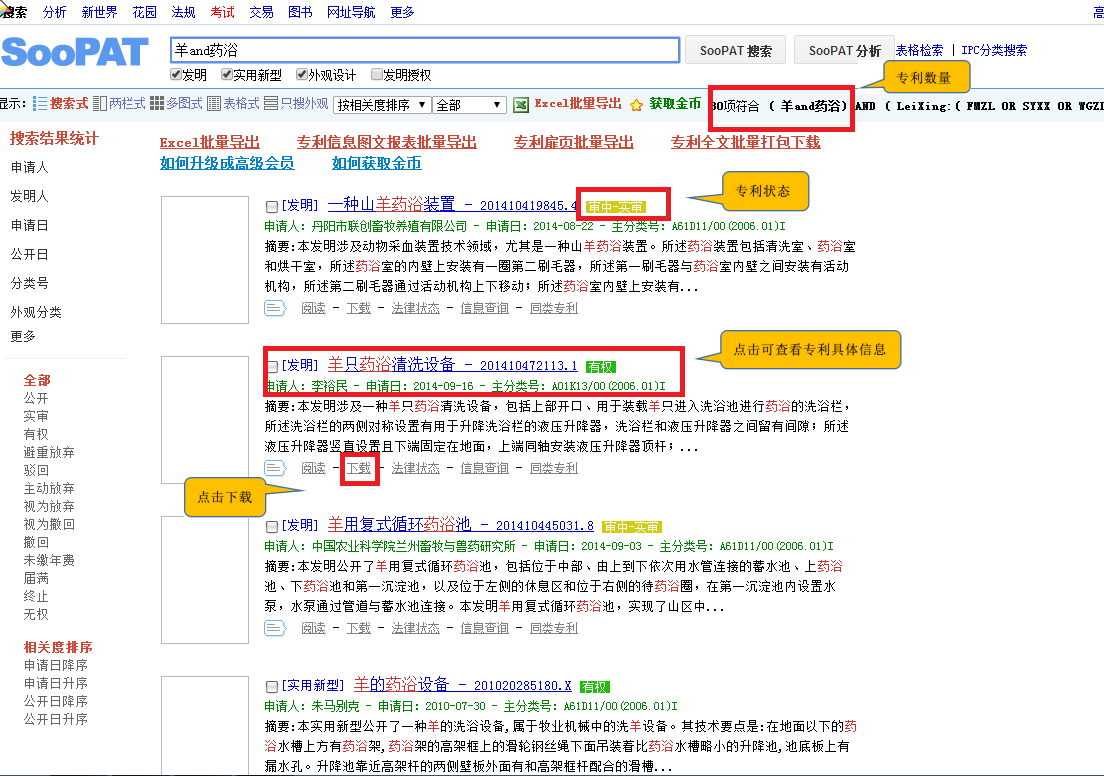The image size is (1104, 776).
Task: Show 申请人 statistics in the sidebar
Action: [x=30, y=167]
